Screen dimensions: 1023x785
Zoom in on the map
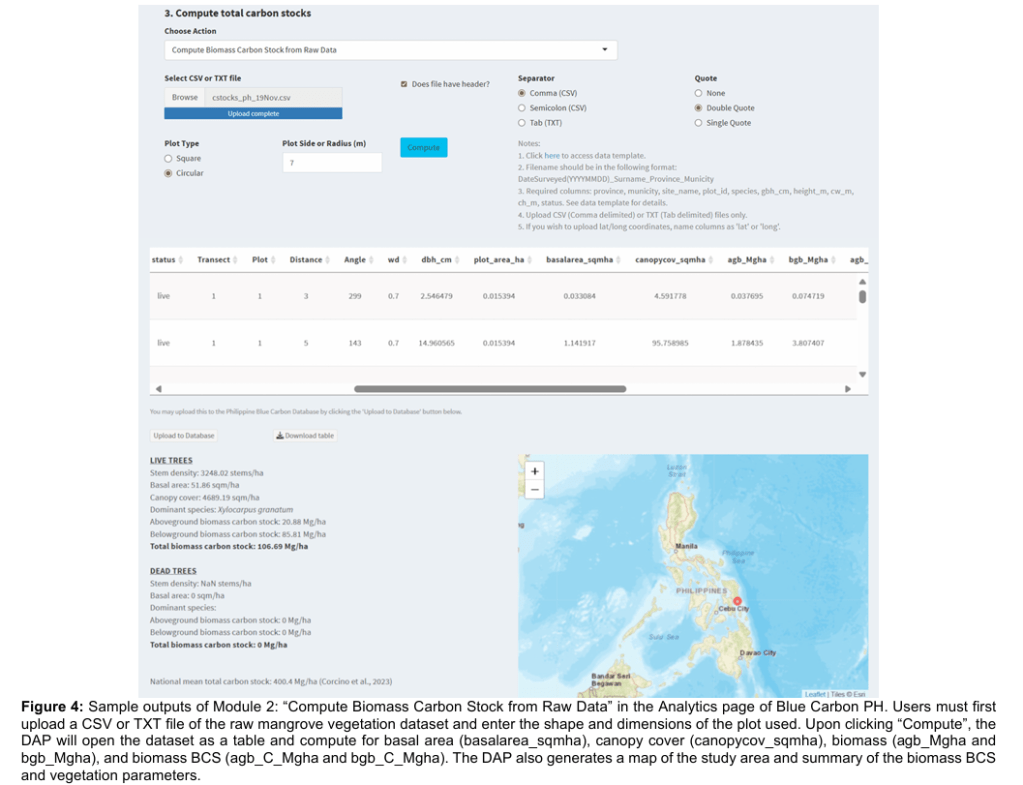[534, 471]
